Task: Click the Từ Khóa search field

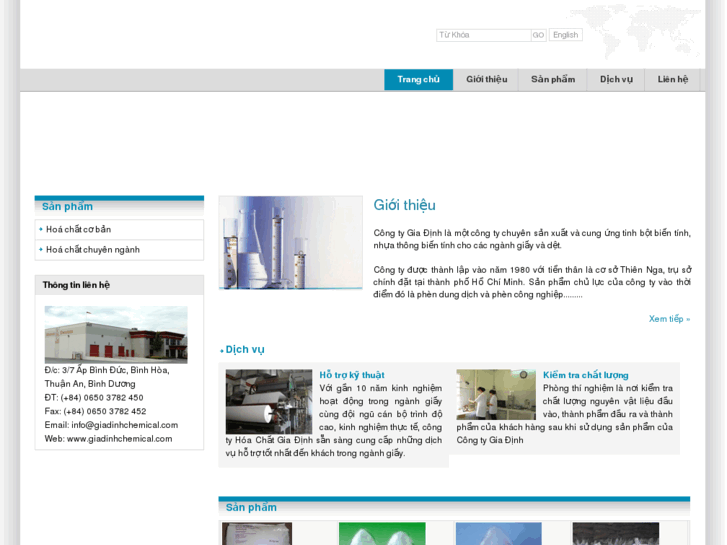Action: (483, 35)
